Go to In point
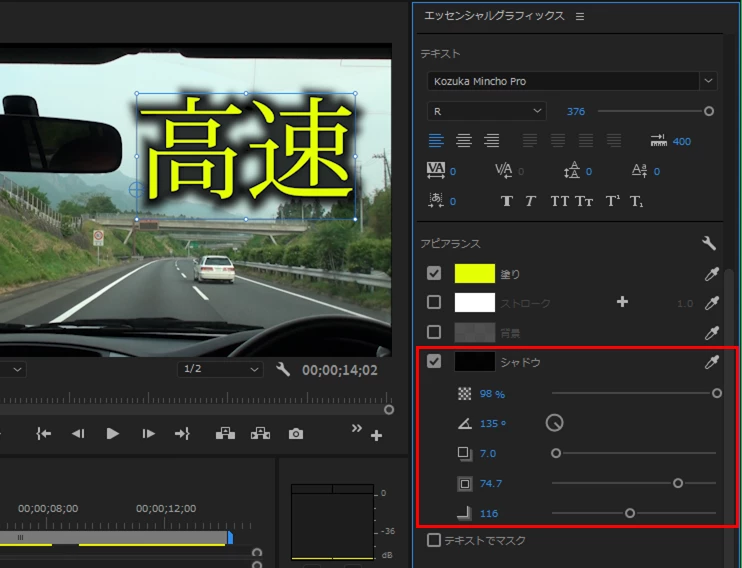 pos(43,434)
